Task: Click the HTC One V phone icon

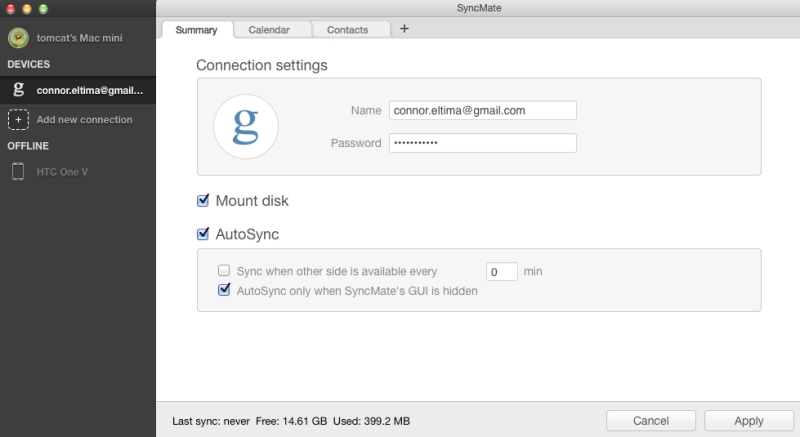Action: pyautogui.click(x=18, y=171)
